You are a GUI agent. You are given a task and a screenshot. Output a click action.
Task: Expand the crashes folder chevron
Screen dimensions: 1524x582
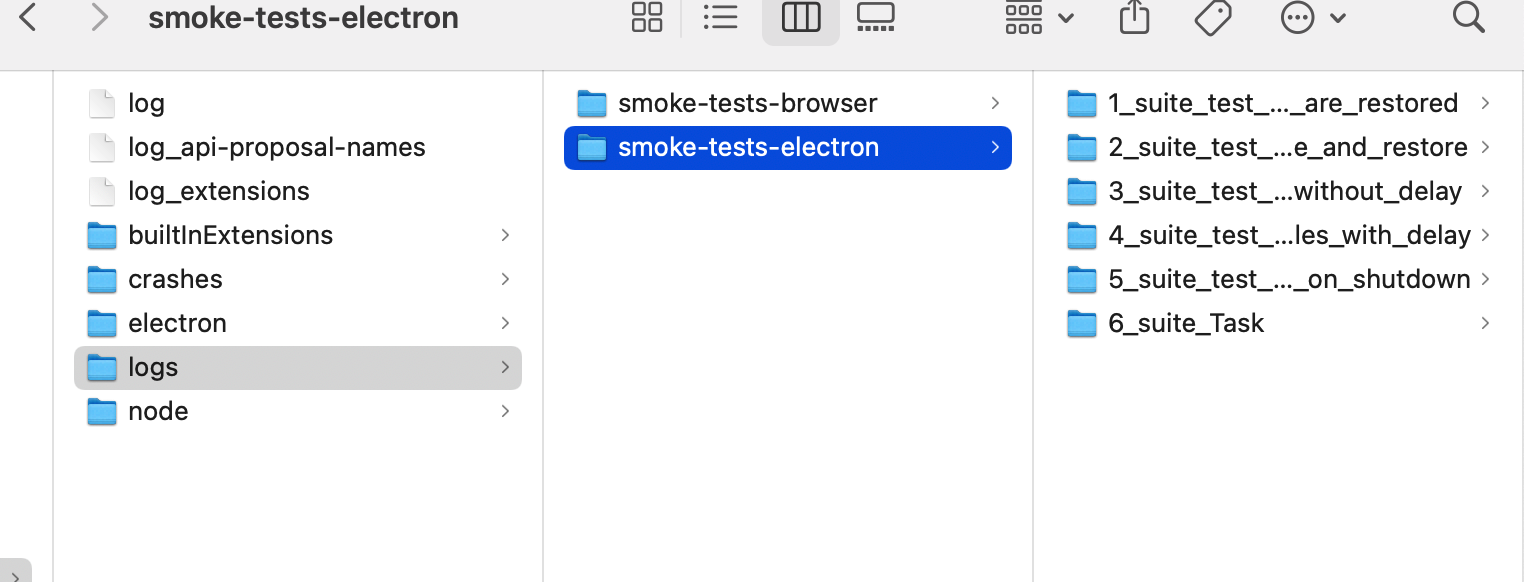(505, 279)
